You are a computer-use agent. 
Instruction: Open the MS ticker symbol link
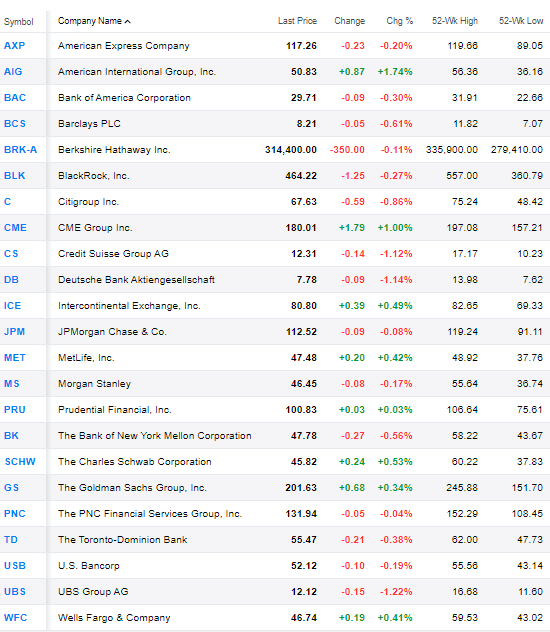pos(12,384)
